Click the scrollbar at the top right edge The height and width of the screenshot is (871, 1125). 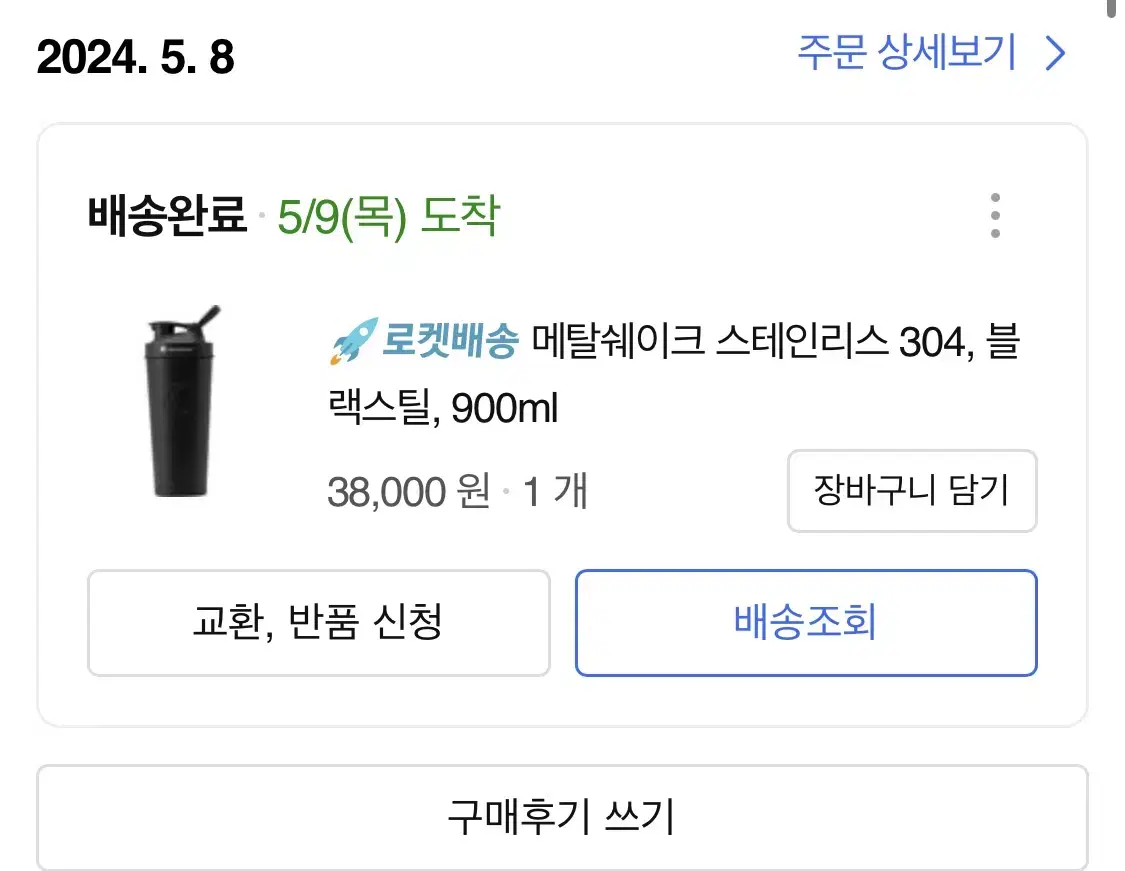tap(1112, 9)
